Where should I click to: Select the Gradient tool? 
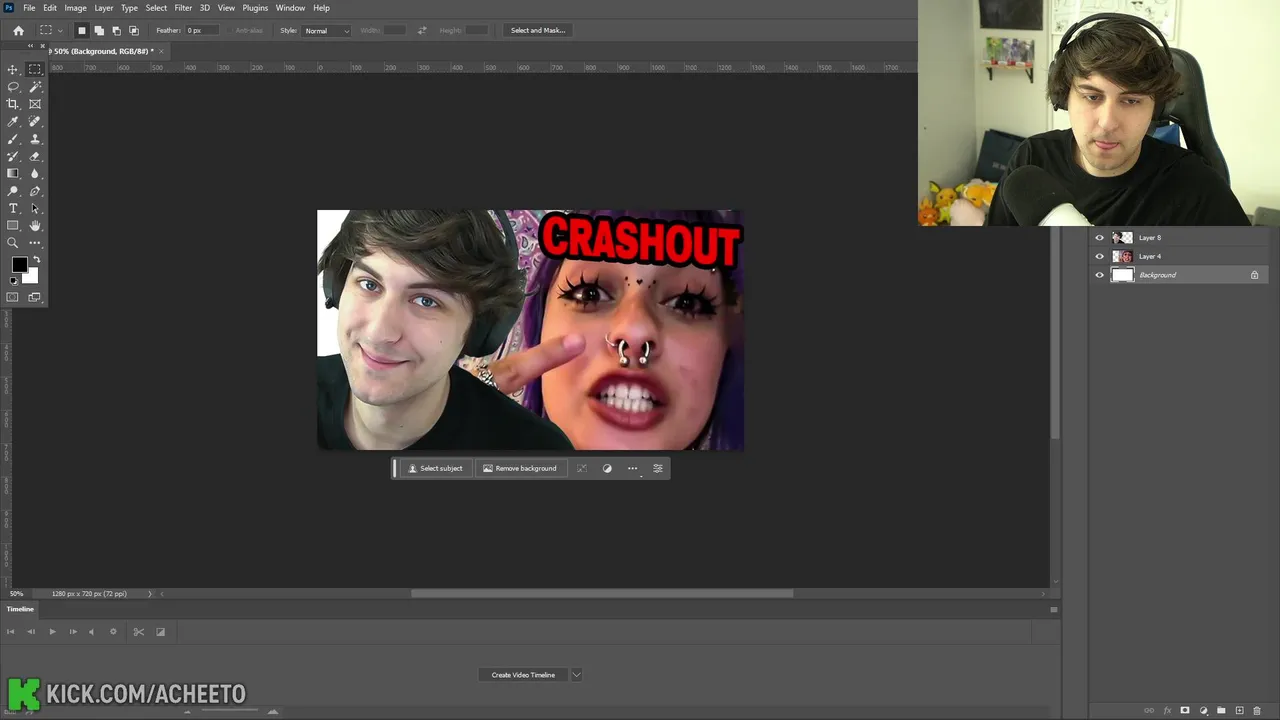13,173
